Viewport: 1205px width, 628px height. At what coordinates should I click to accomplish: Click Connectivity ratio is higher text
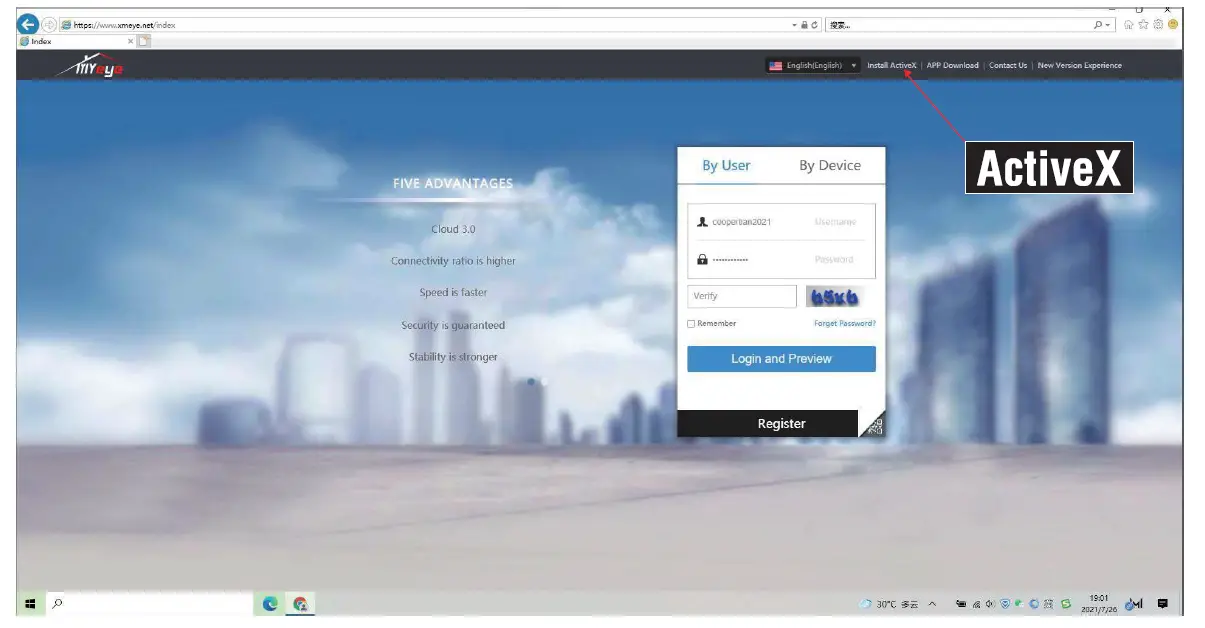(x=453, y=261)
